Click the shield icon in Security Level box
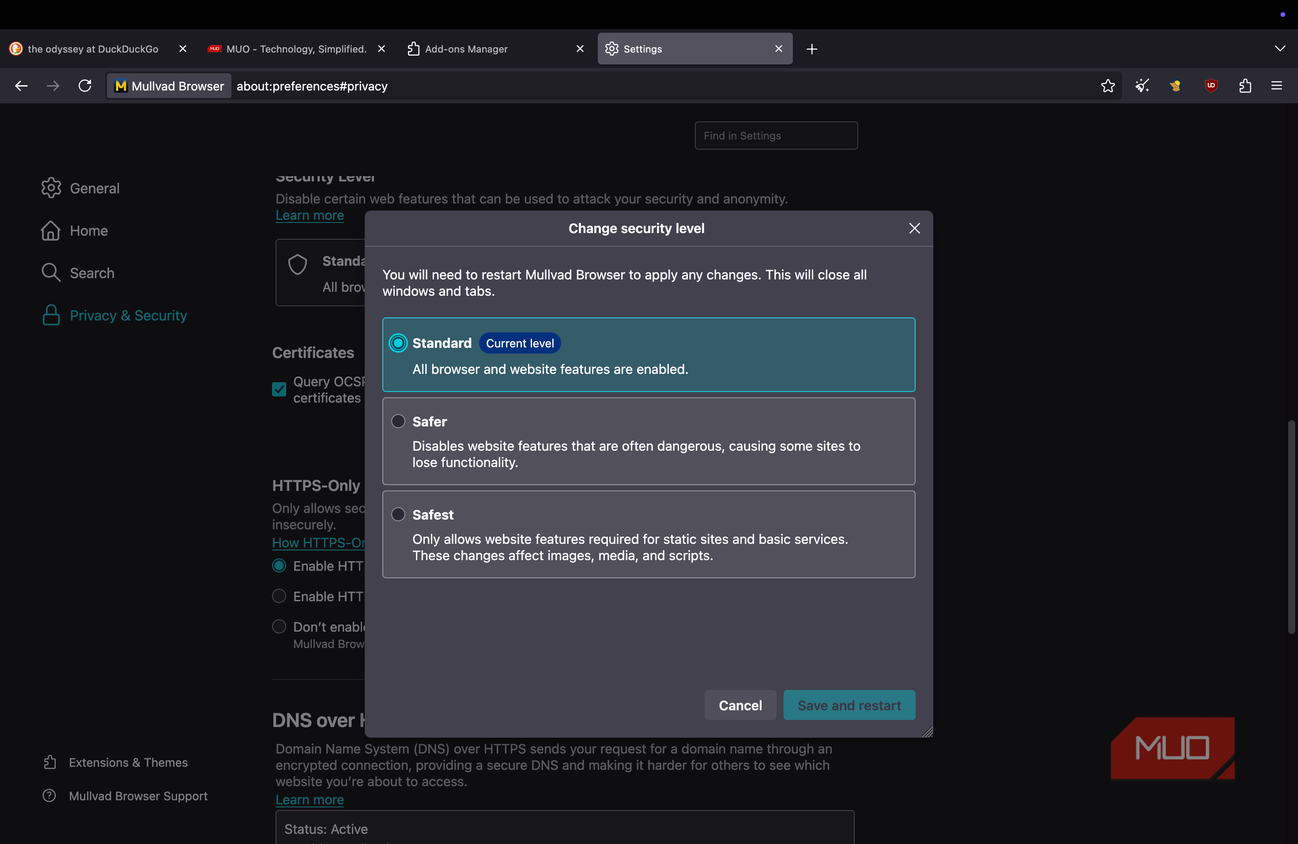This screenshot has width=1298, height=844. click(x=298, y=264)
